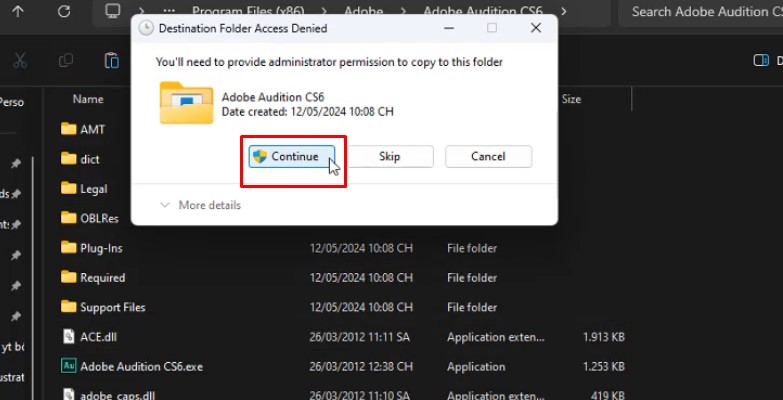
Task: Select the Support Files folder
Action: point(112,307)
